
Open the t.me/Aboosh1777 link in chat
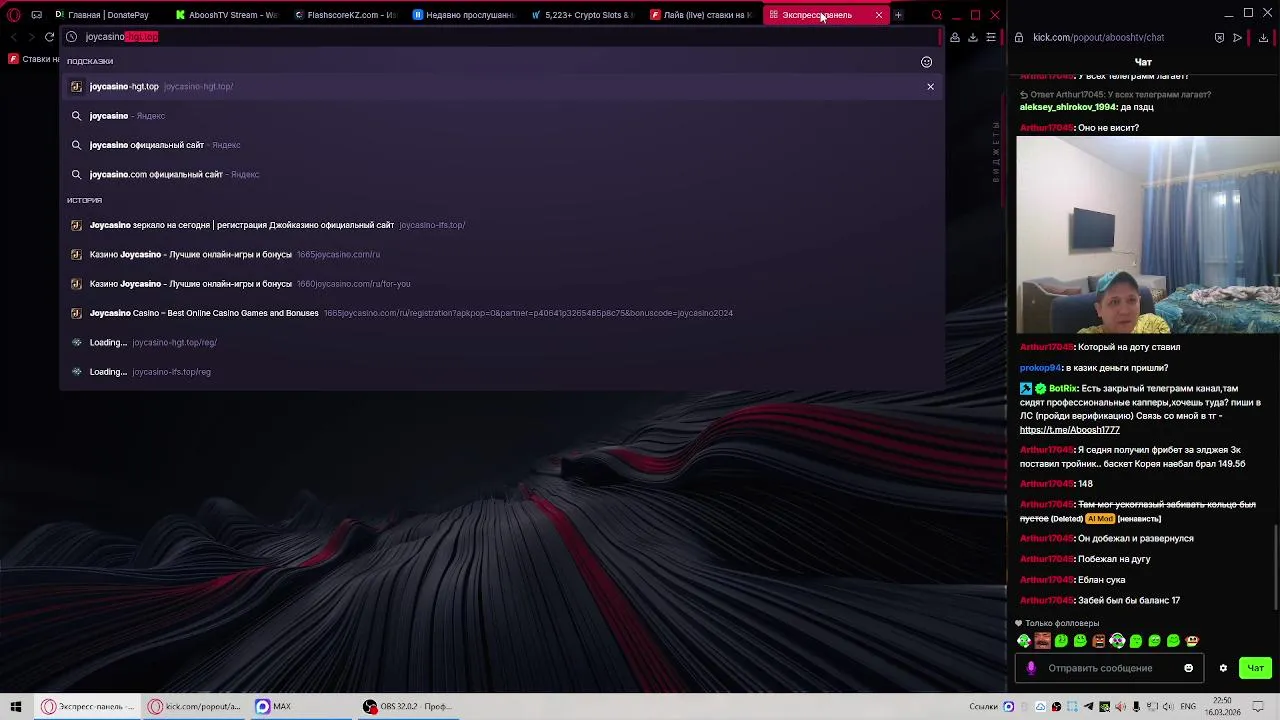click(x=1069, y=430)
